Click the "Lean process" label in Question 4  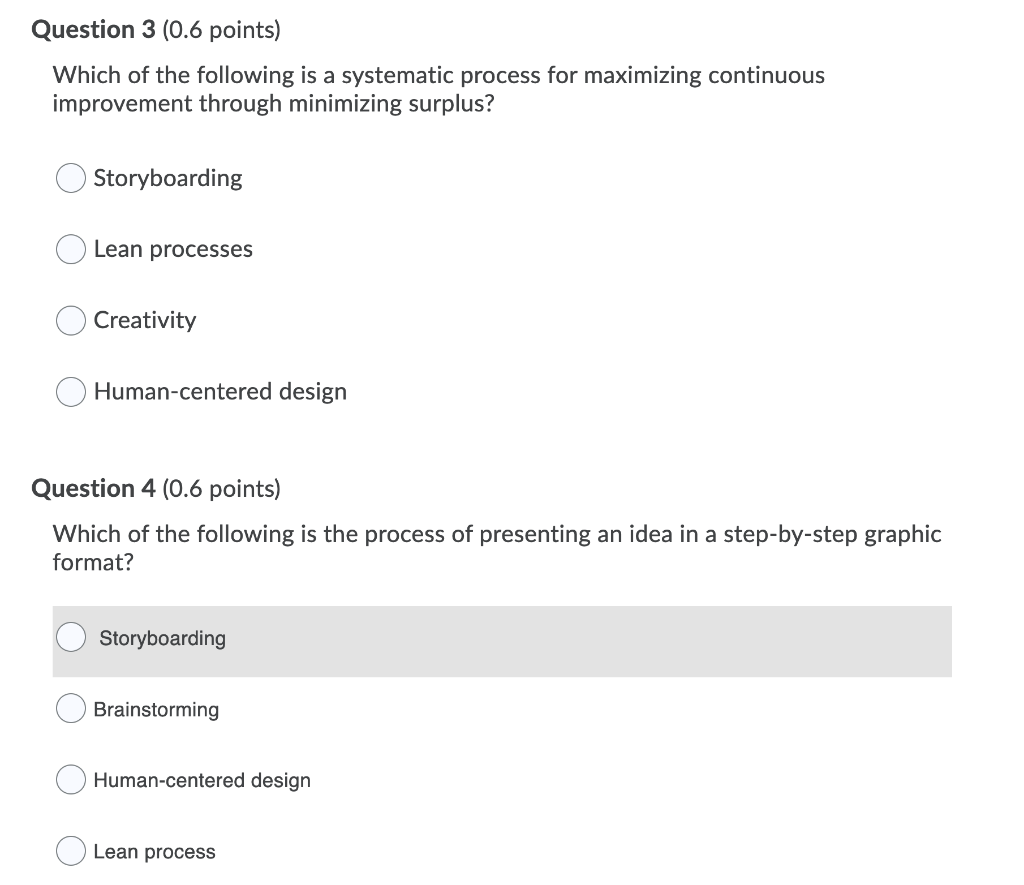point(154,852)
